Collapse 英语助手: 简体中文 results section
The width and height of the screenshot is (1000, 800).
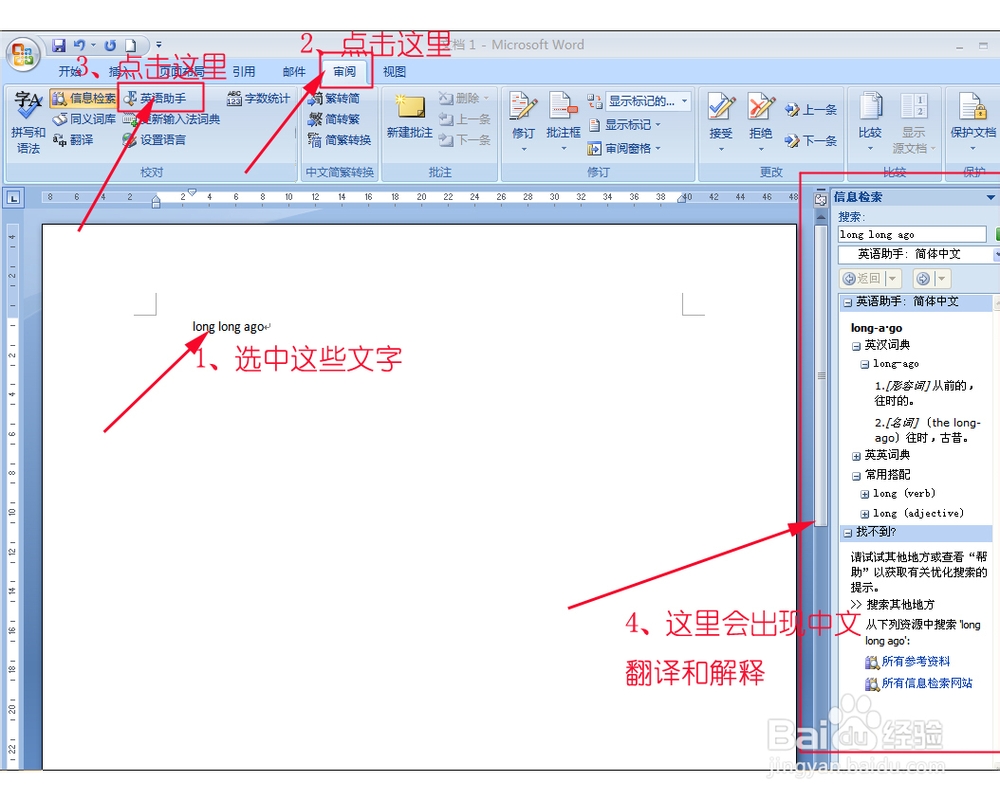[848, 302]
